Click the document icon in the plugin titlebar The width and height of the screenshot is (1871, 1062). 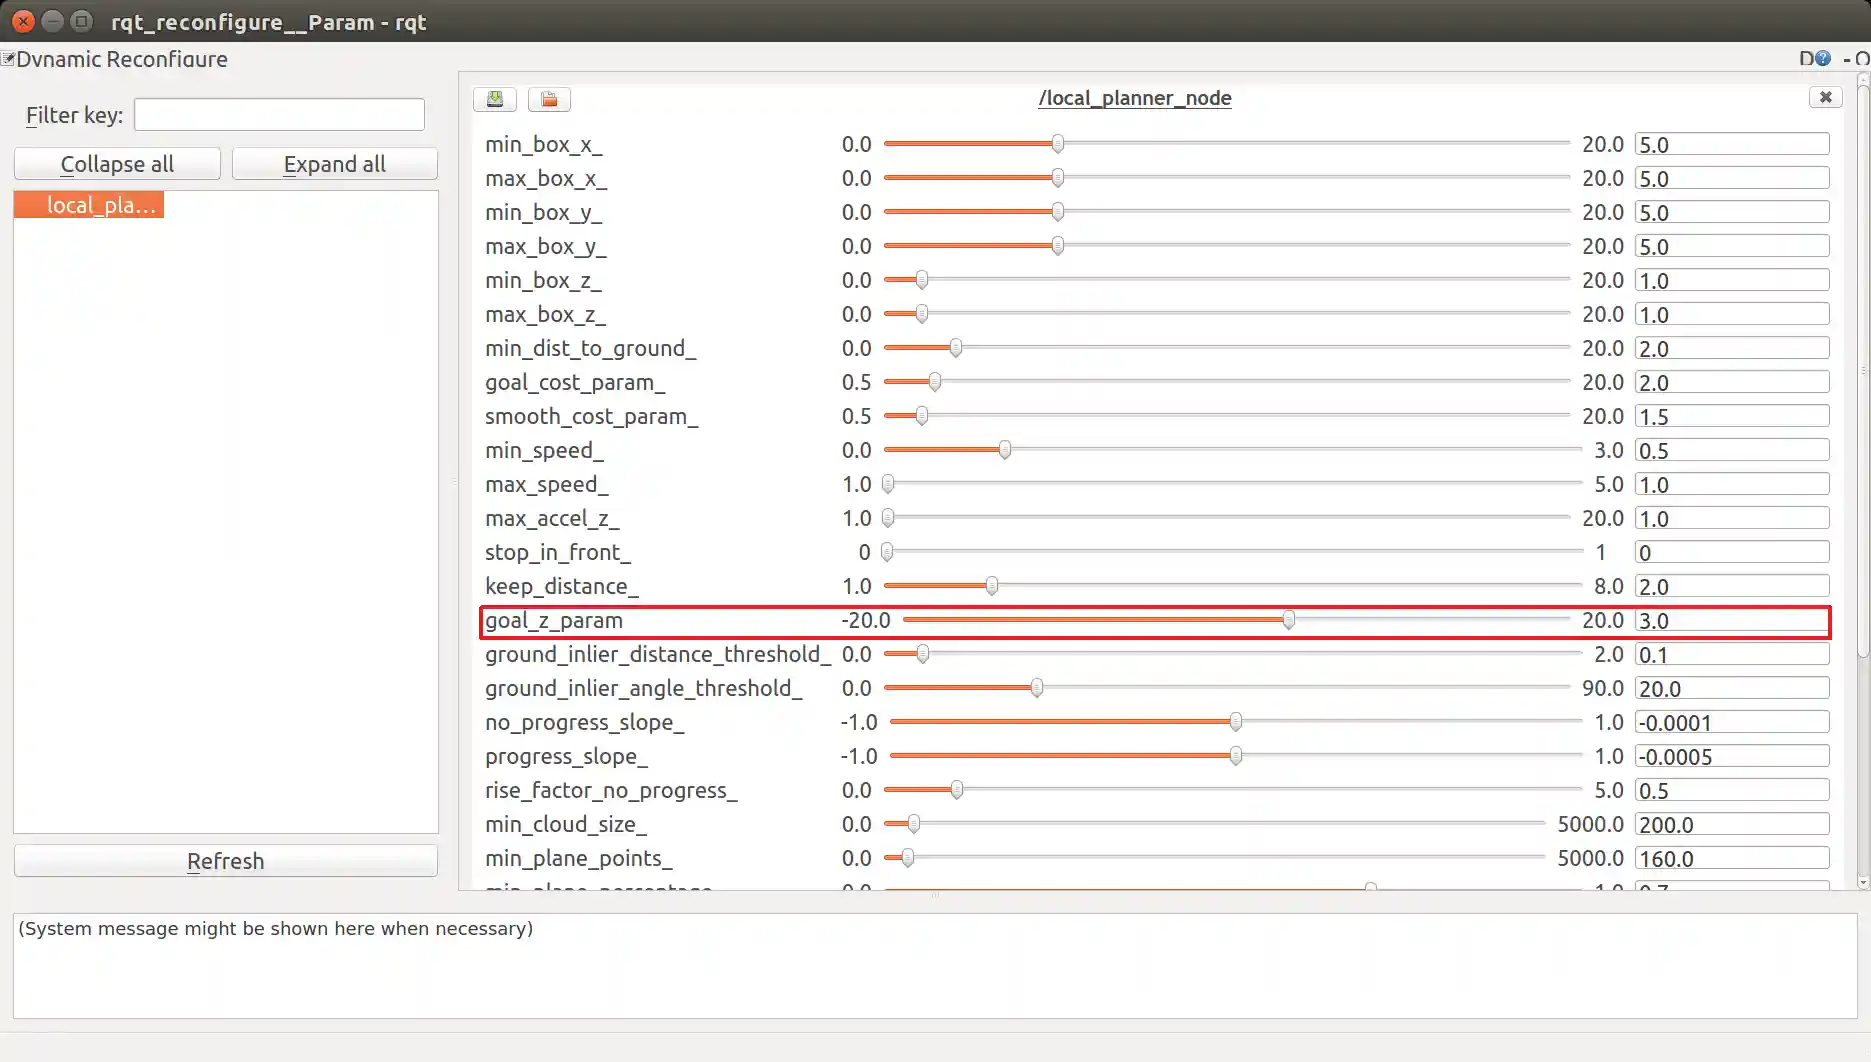[x=1806, y=58]
